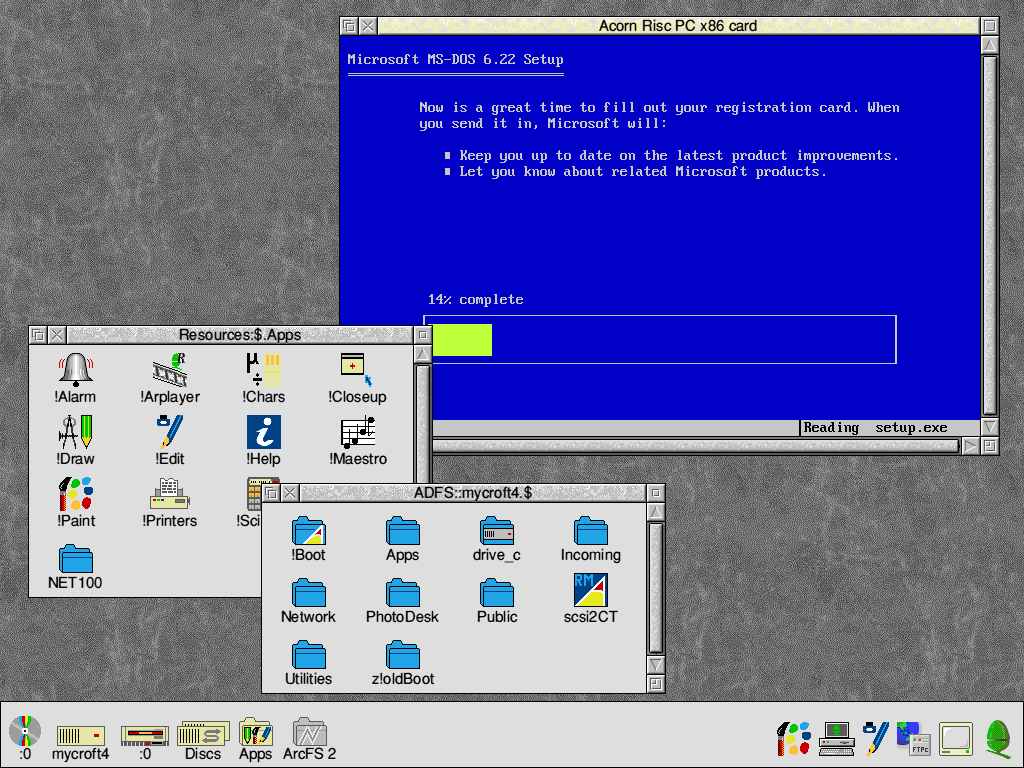1024x768 pixels.
Task: Toggle size of x86 card window
Action: pos(989,25)
